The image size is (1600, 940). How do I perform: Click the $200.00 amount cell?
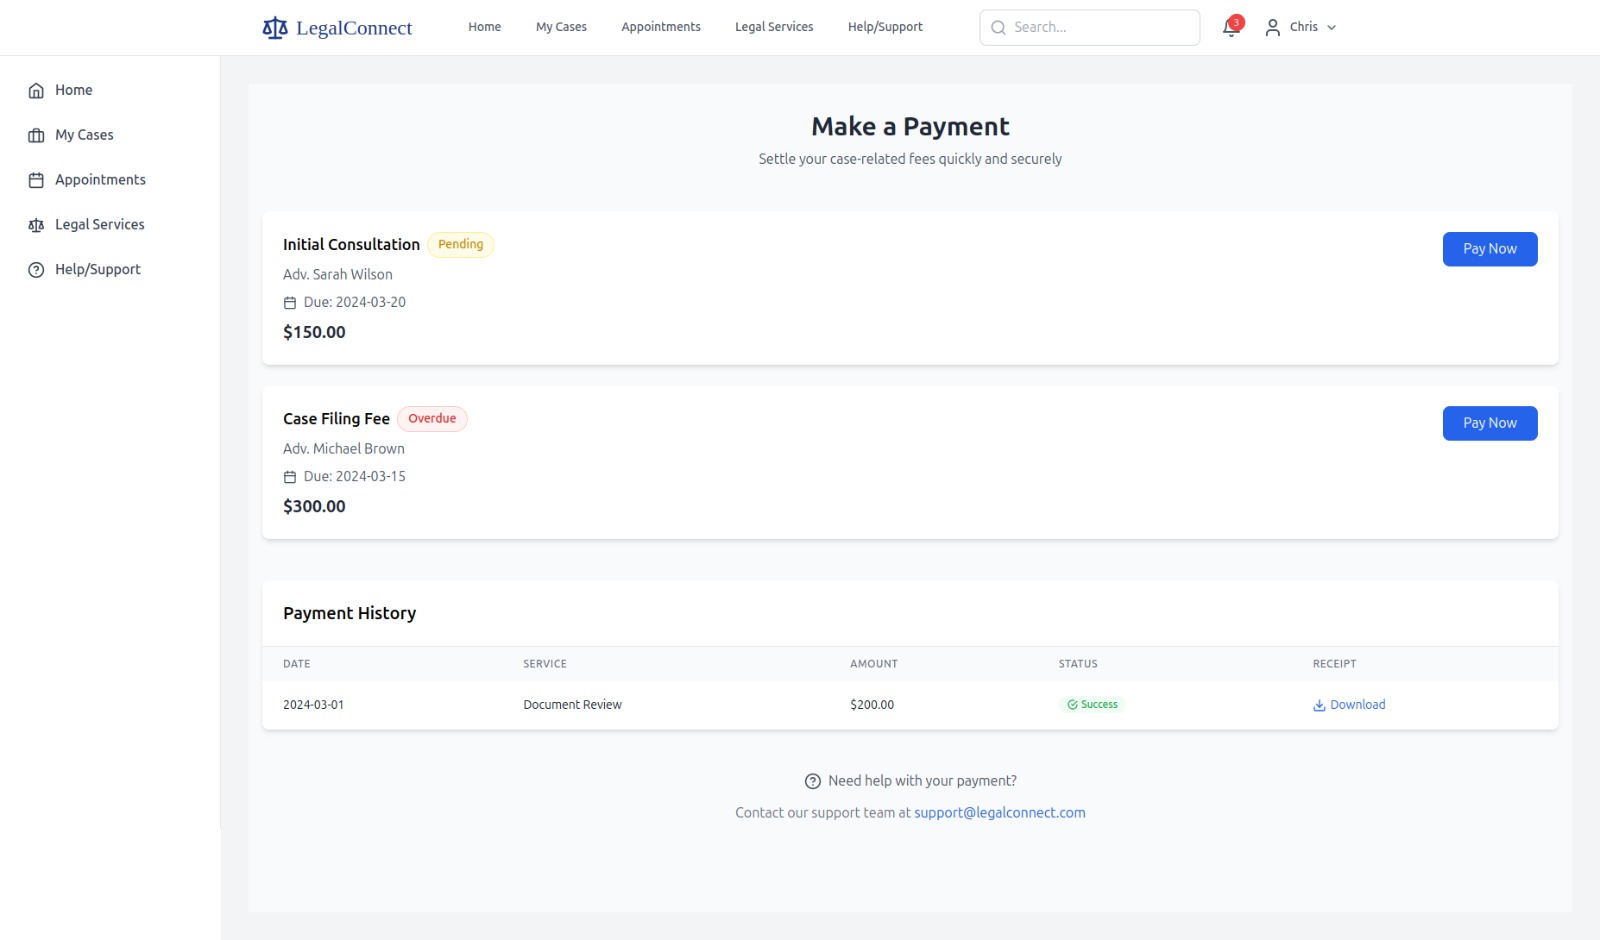point(872,705)
